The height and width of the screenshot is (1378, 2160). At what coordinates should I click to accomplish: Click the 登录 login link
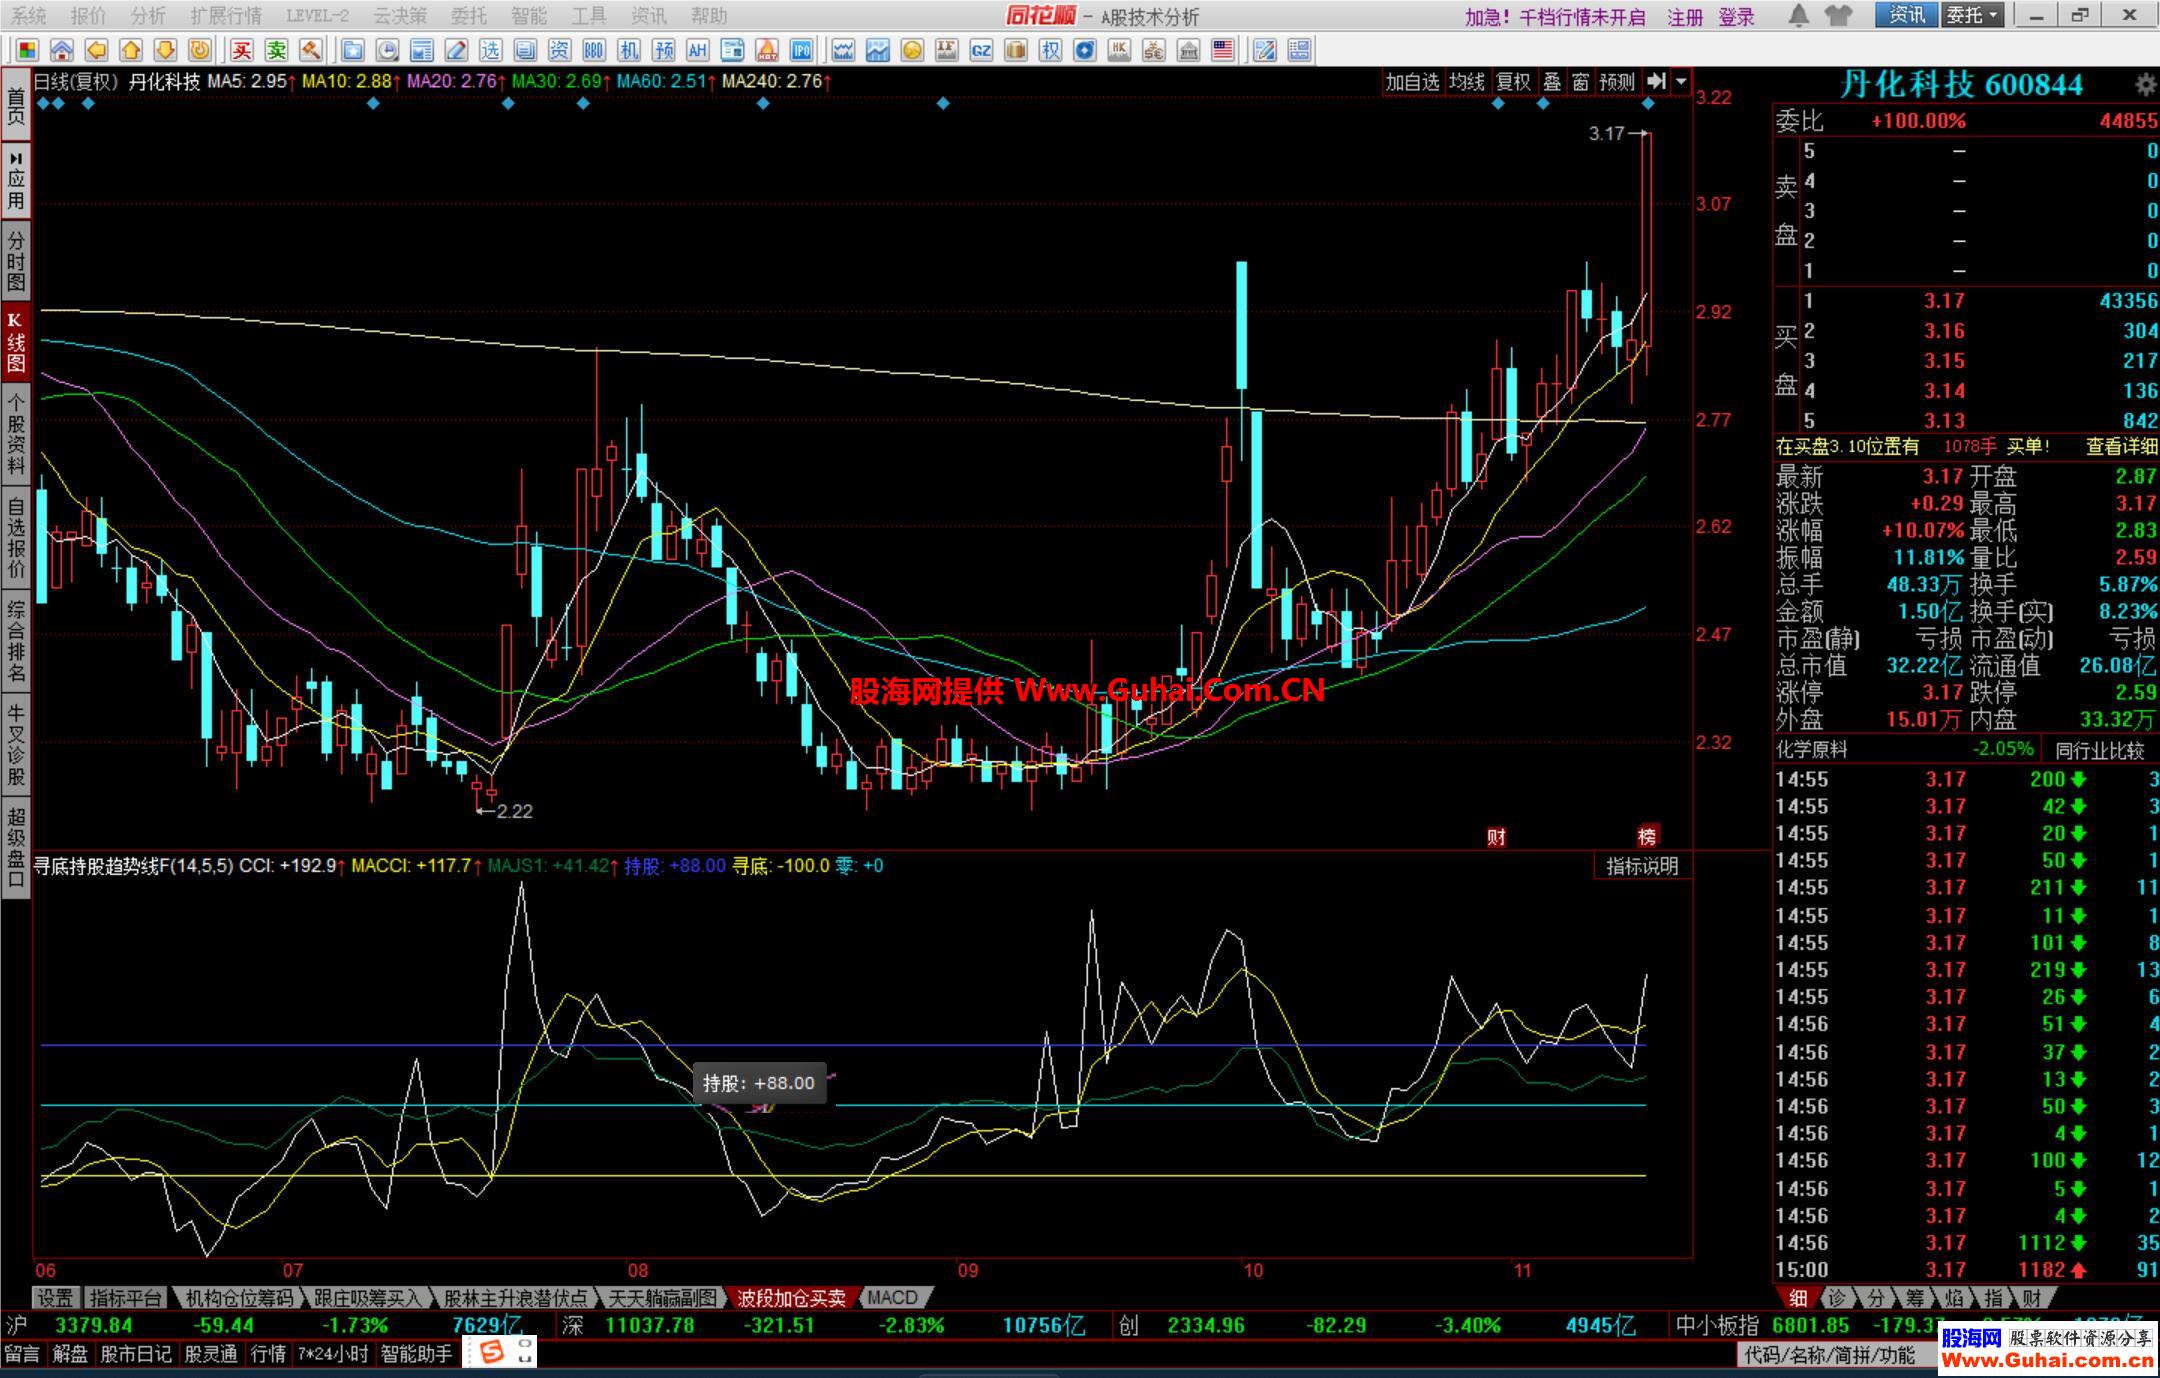[1737, 16]
